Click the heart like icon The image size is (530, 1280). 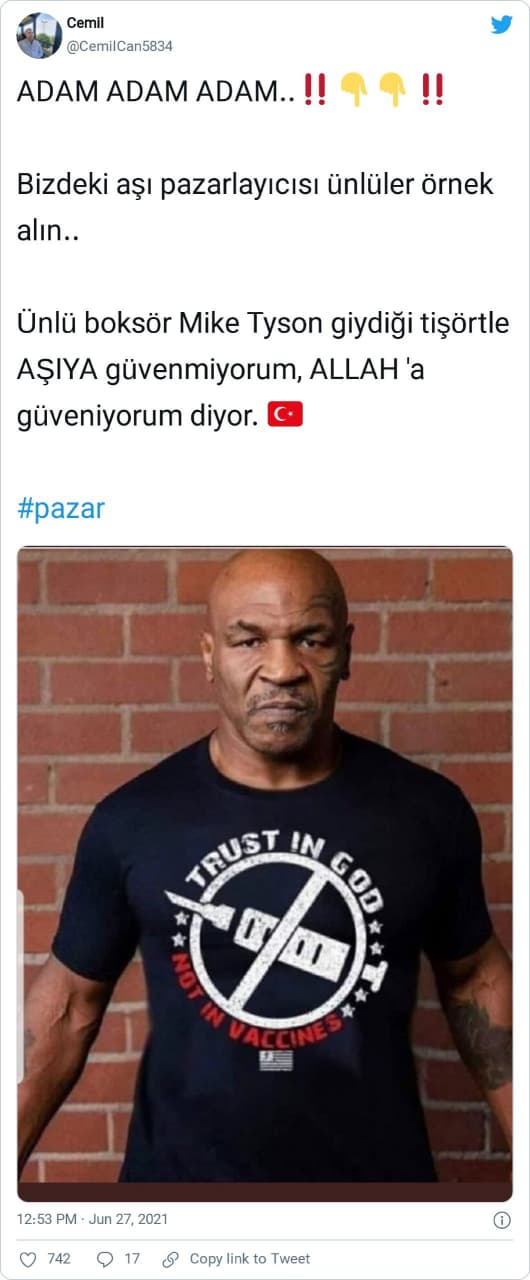(28, 1259)
